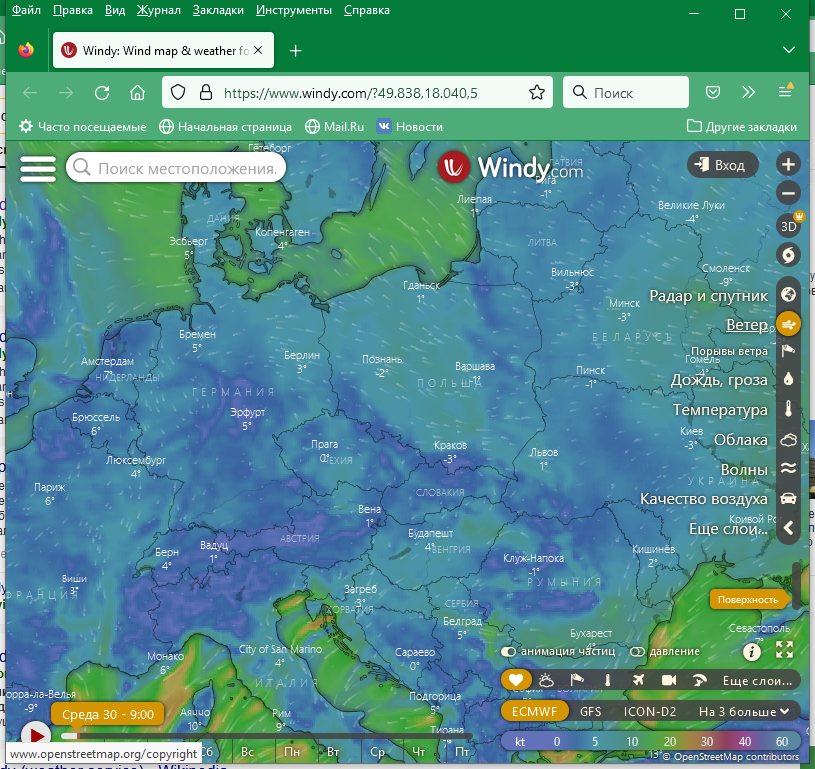Open the hurricane tracker icon
The width and height of the screenshot is (815, 769).
[x=788, y=255]
